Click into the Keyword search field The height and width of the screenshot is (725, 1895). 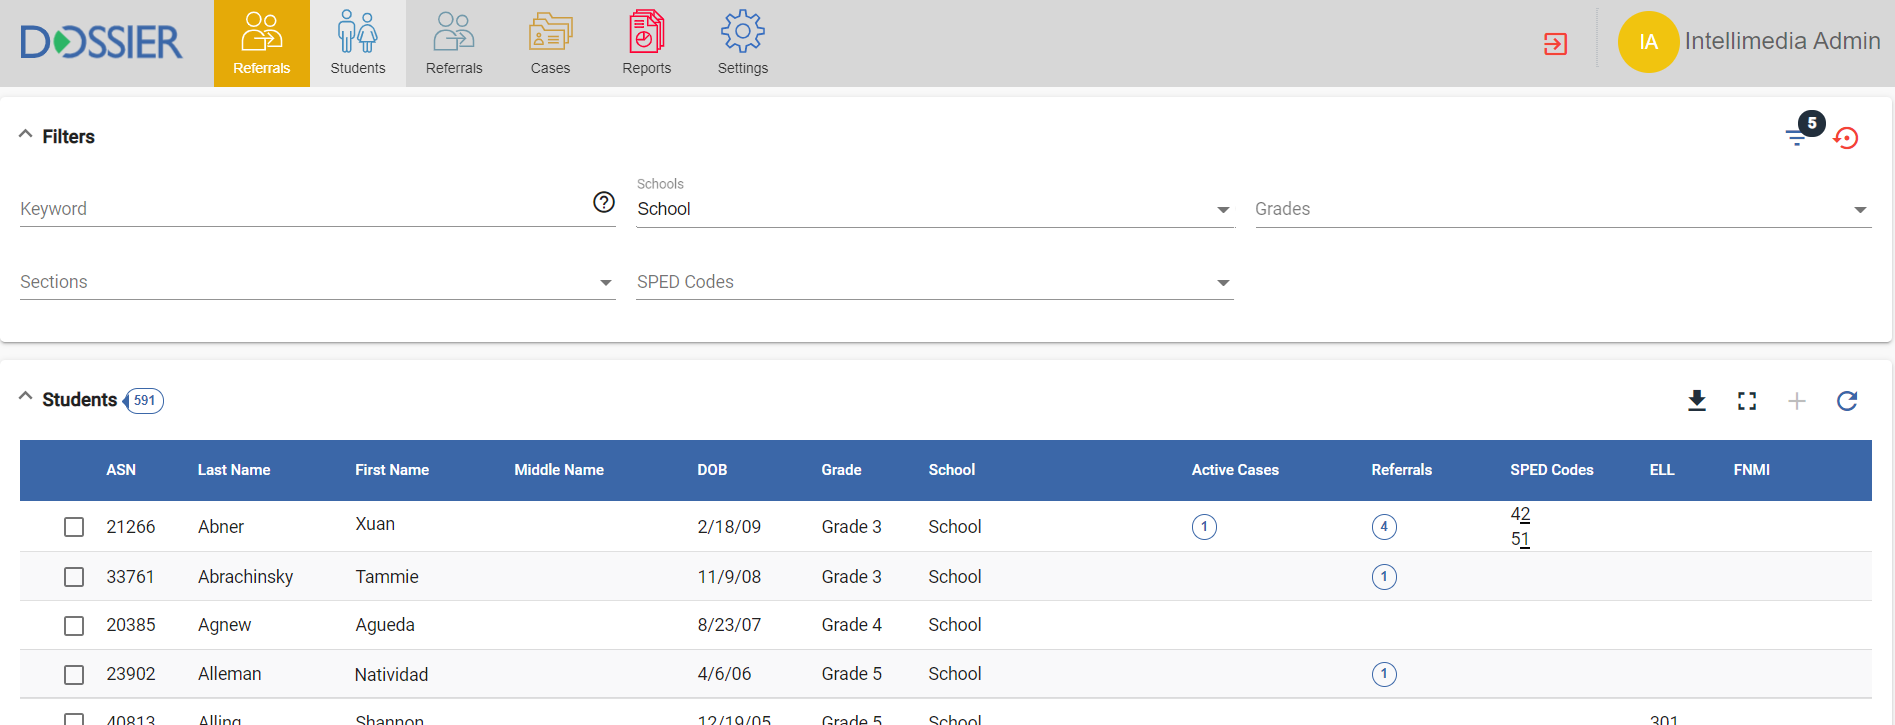pos(300,209)
